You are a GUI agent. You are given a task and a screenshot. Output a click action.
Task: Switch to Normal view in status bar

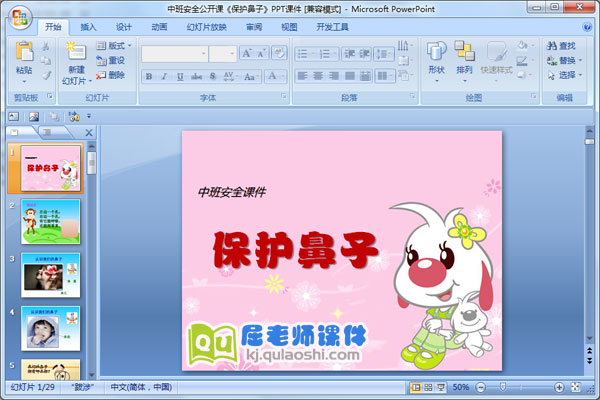click(x=415, y=387)
